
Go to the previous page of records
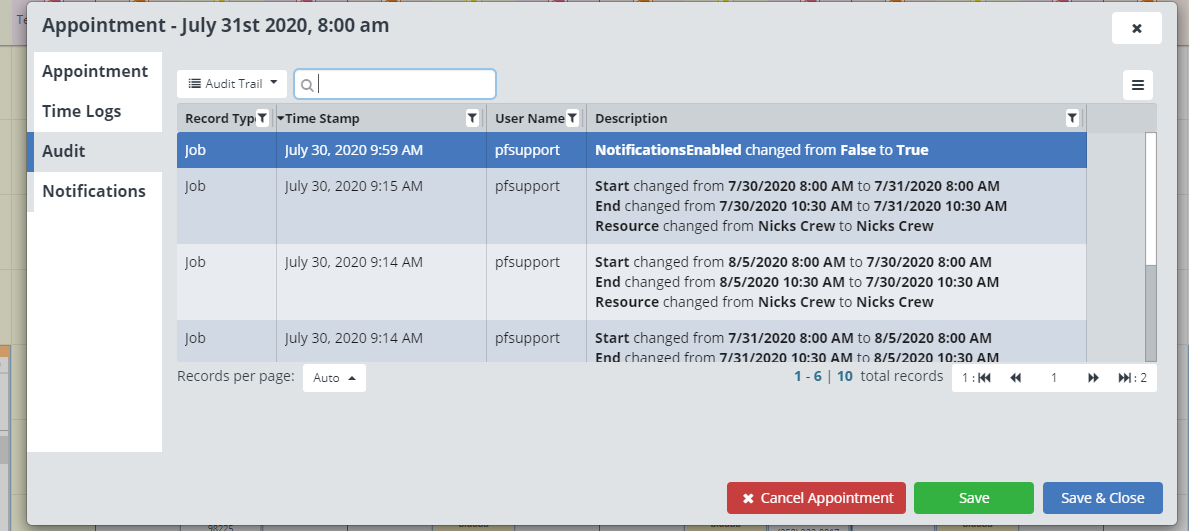pyautogui.click(x=1016, y=378)
